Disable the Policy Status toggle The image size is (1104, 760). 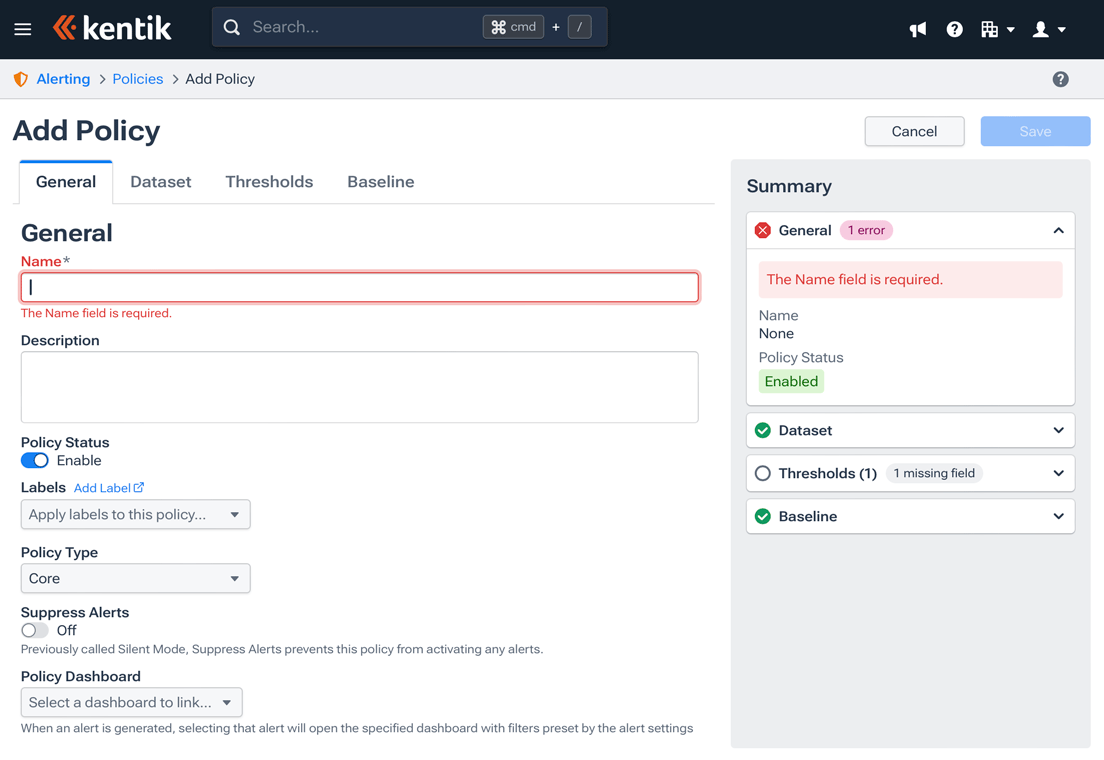34,460
